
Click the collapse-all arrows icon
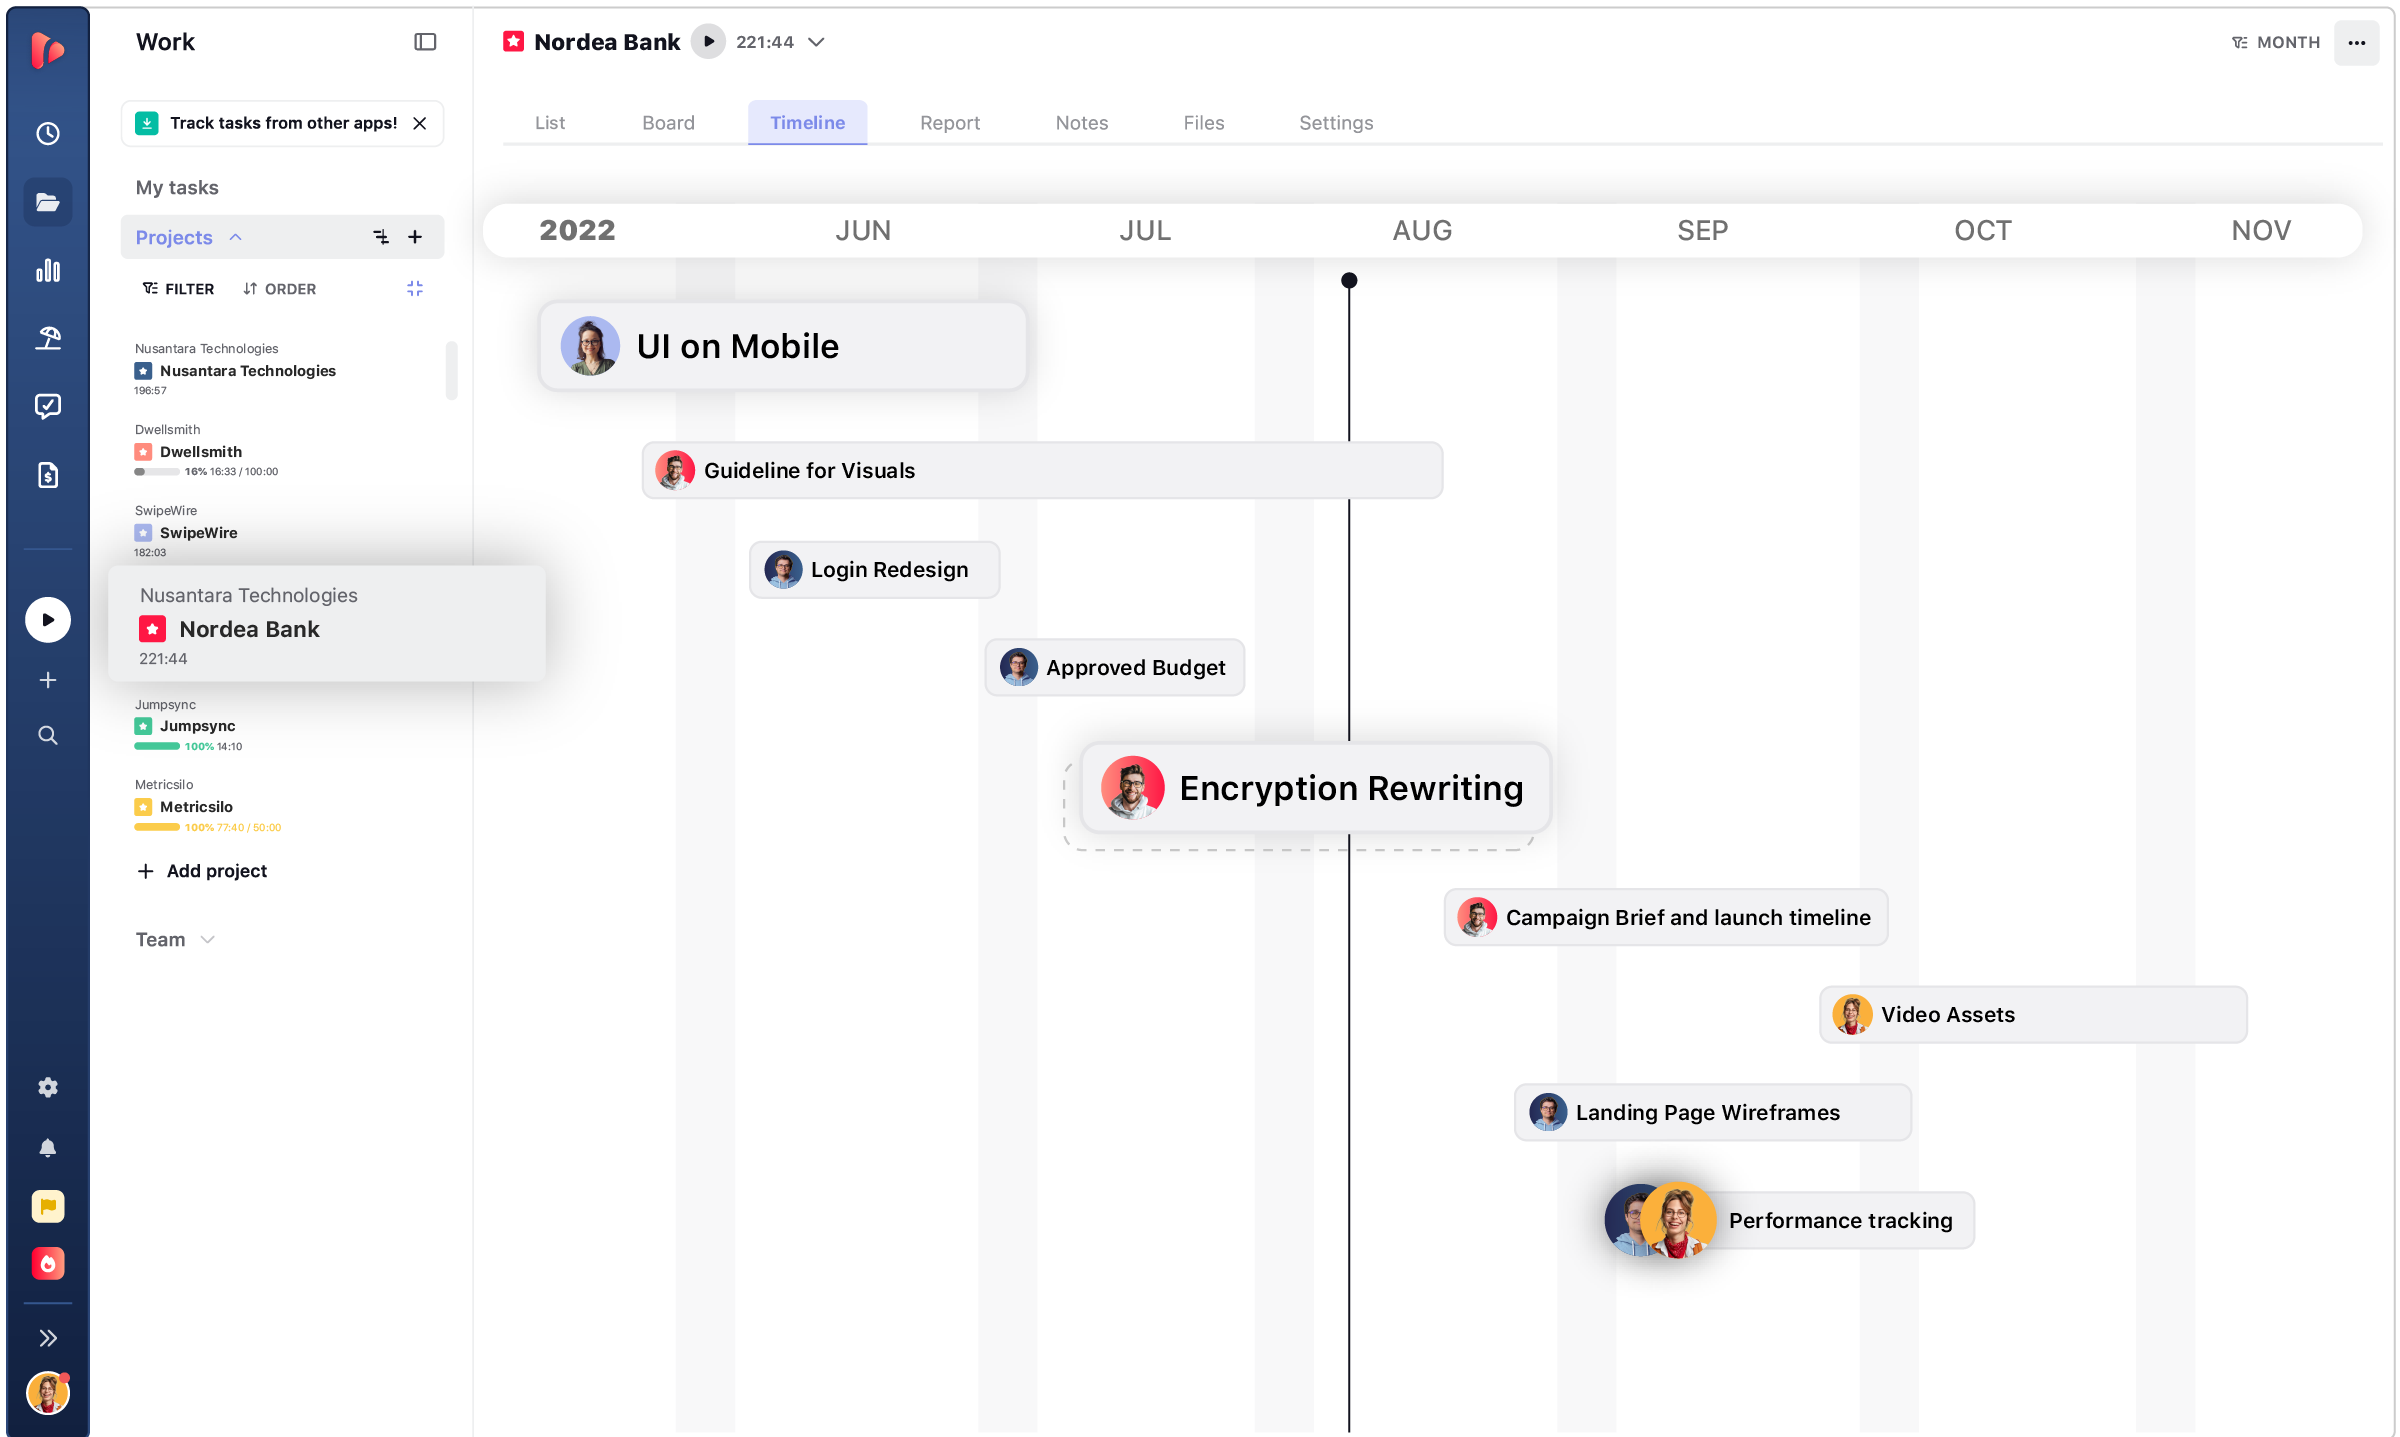[415, 288]
